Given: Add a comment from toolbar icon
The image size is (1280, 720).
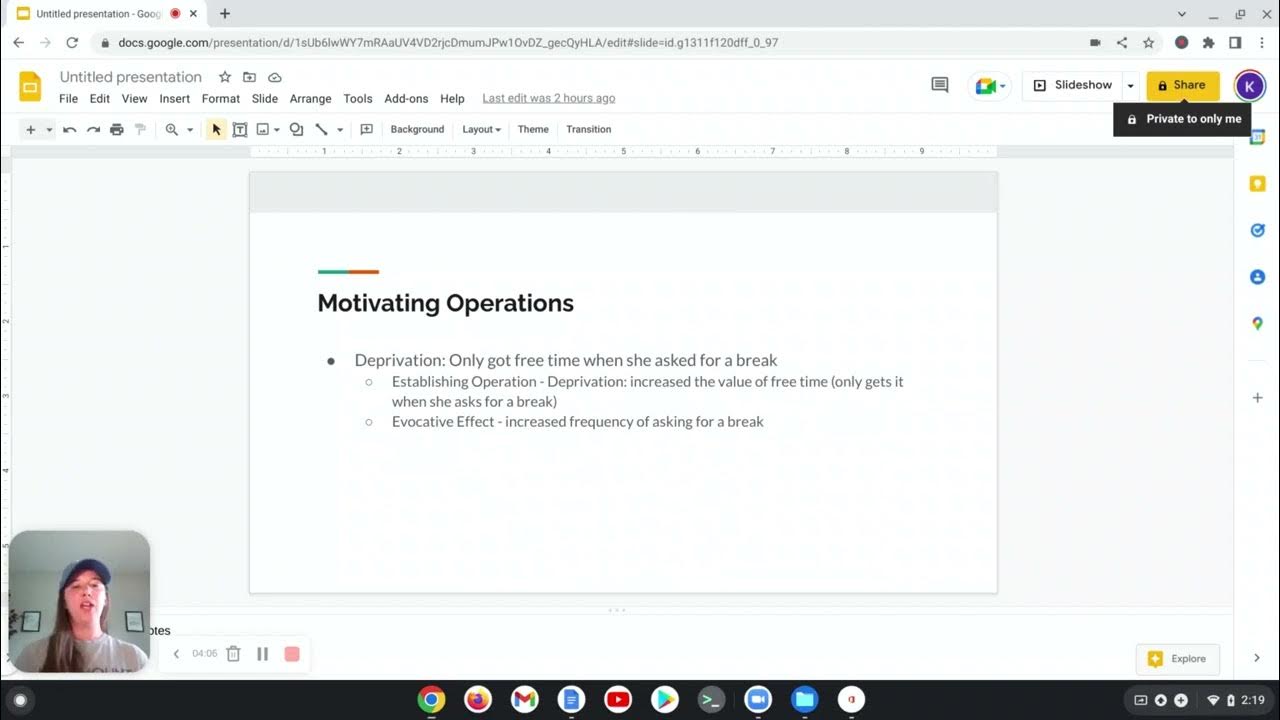Looking at the screenshot, I should pos(366,129).
